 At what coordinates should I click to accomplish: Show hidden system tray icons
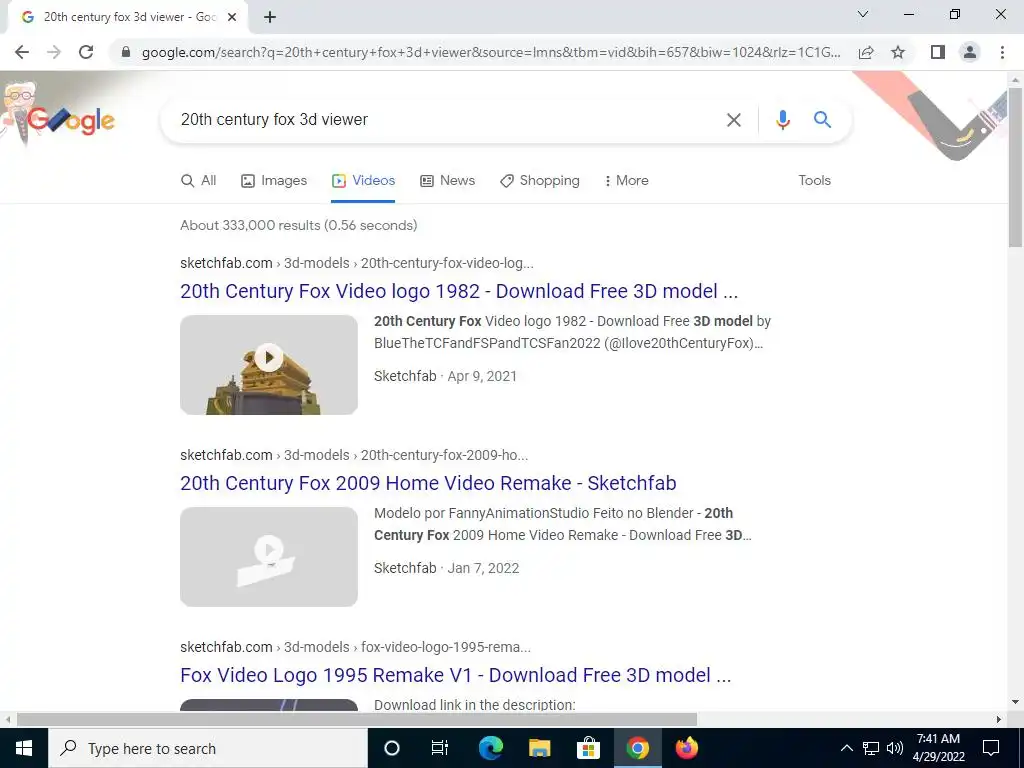(x=846, y=748)
